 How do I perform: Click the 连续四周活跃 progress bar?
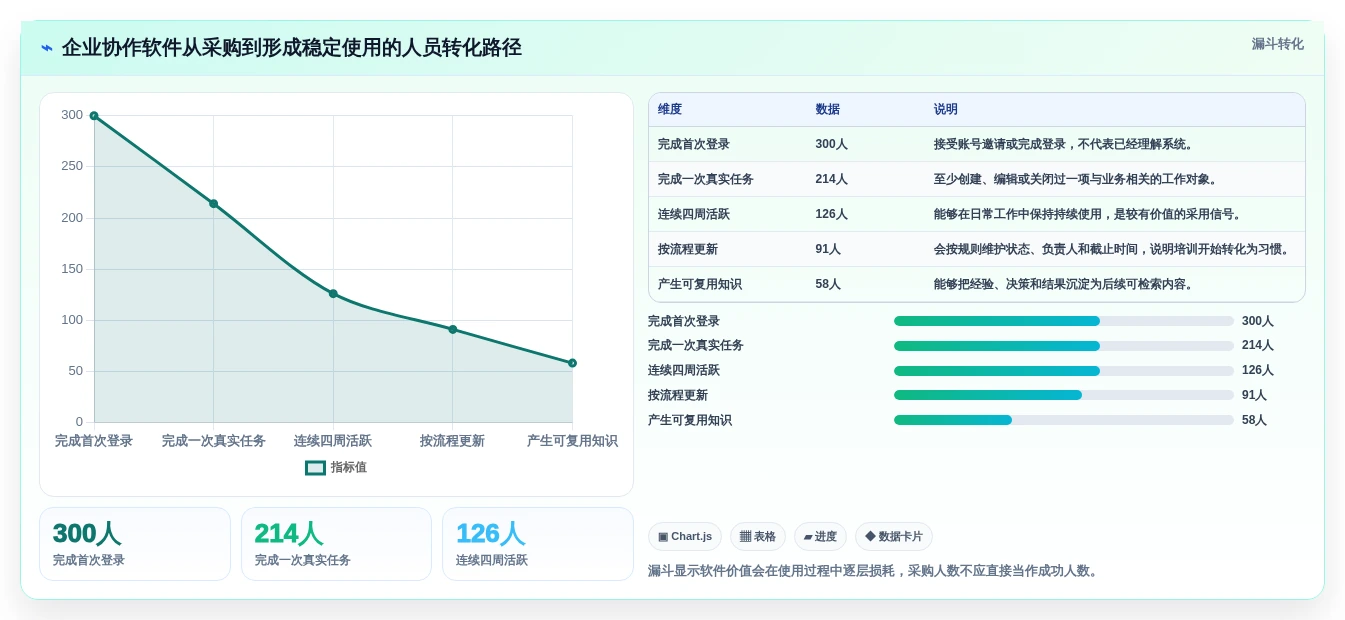coord(1064,371)
